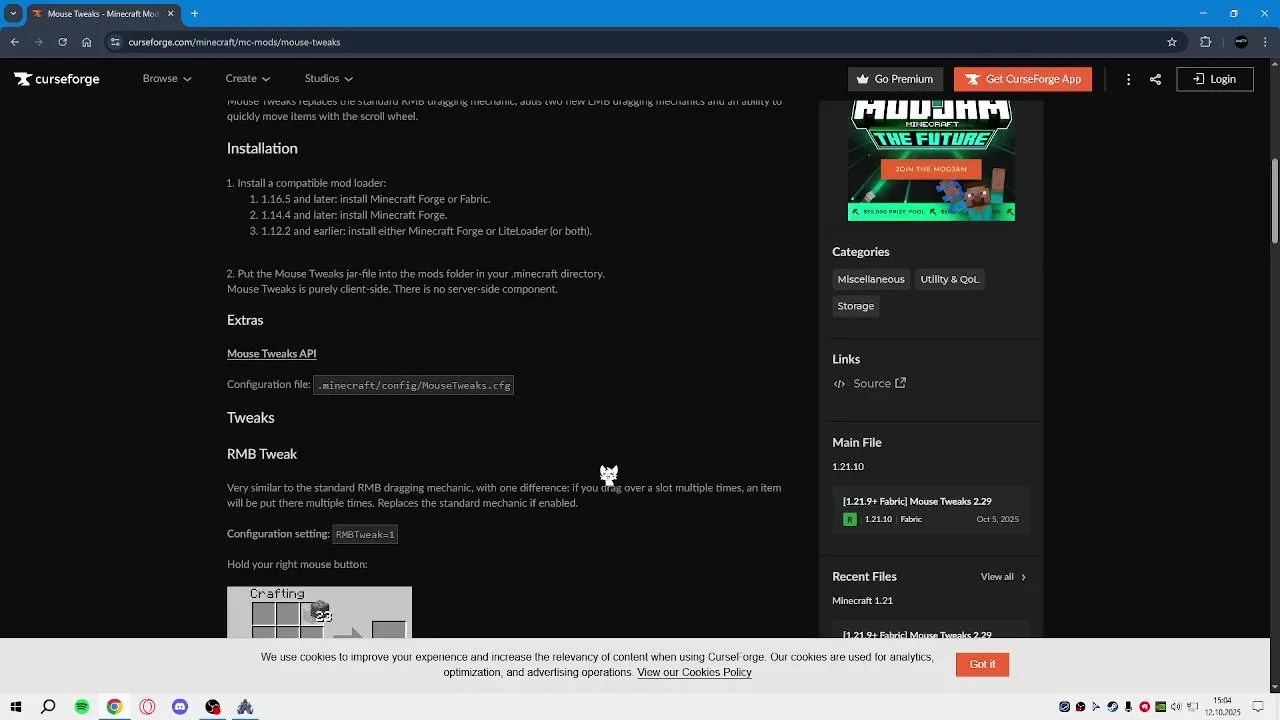Expand the Create menu

[248, 78]
